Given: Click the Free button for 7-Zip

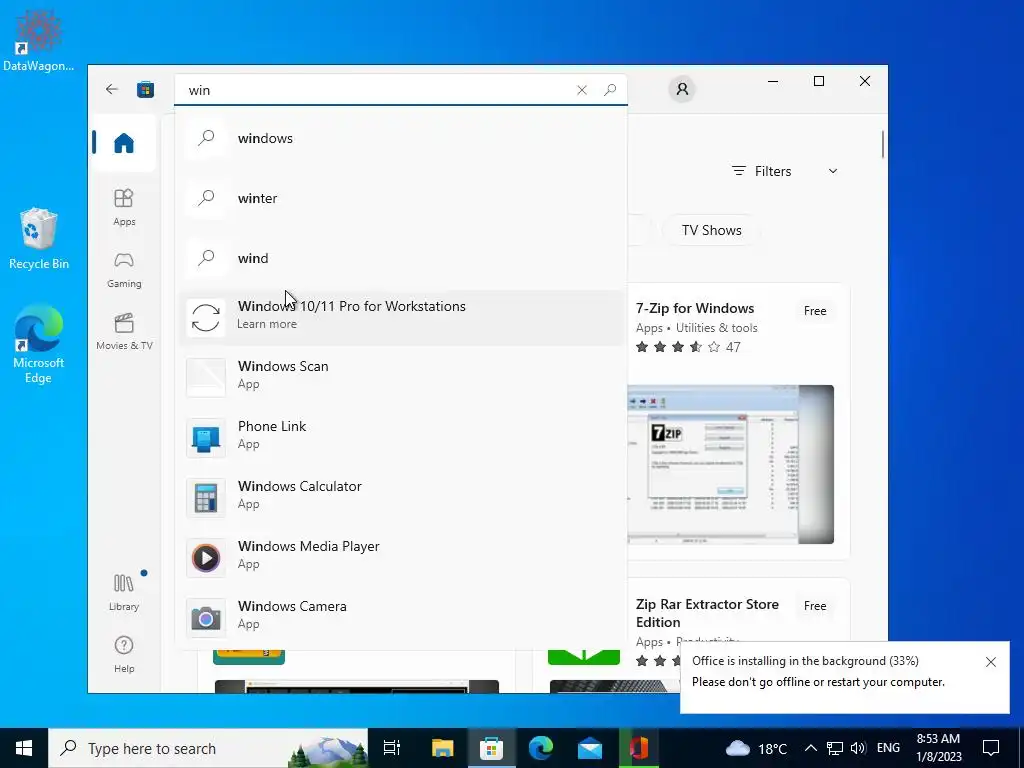Looking at the screenshot, I should pyautogui.click(x=815, y=311).
